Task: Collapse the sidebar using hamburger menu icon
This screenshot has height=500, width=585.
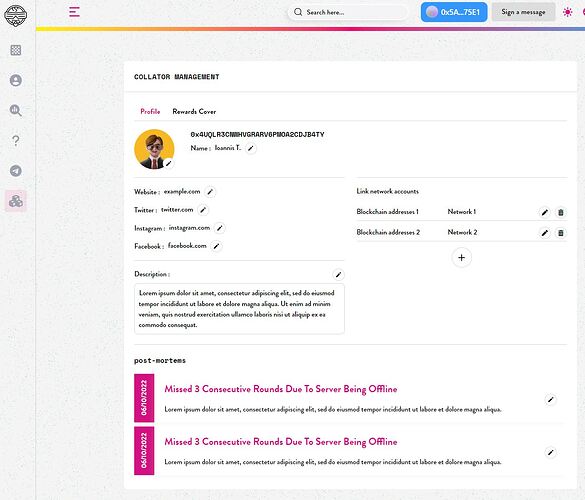Action: (x=74, y=12)
